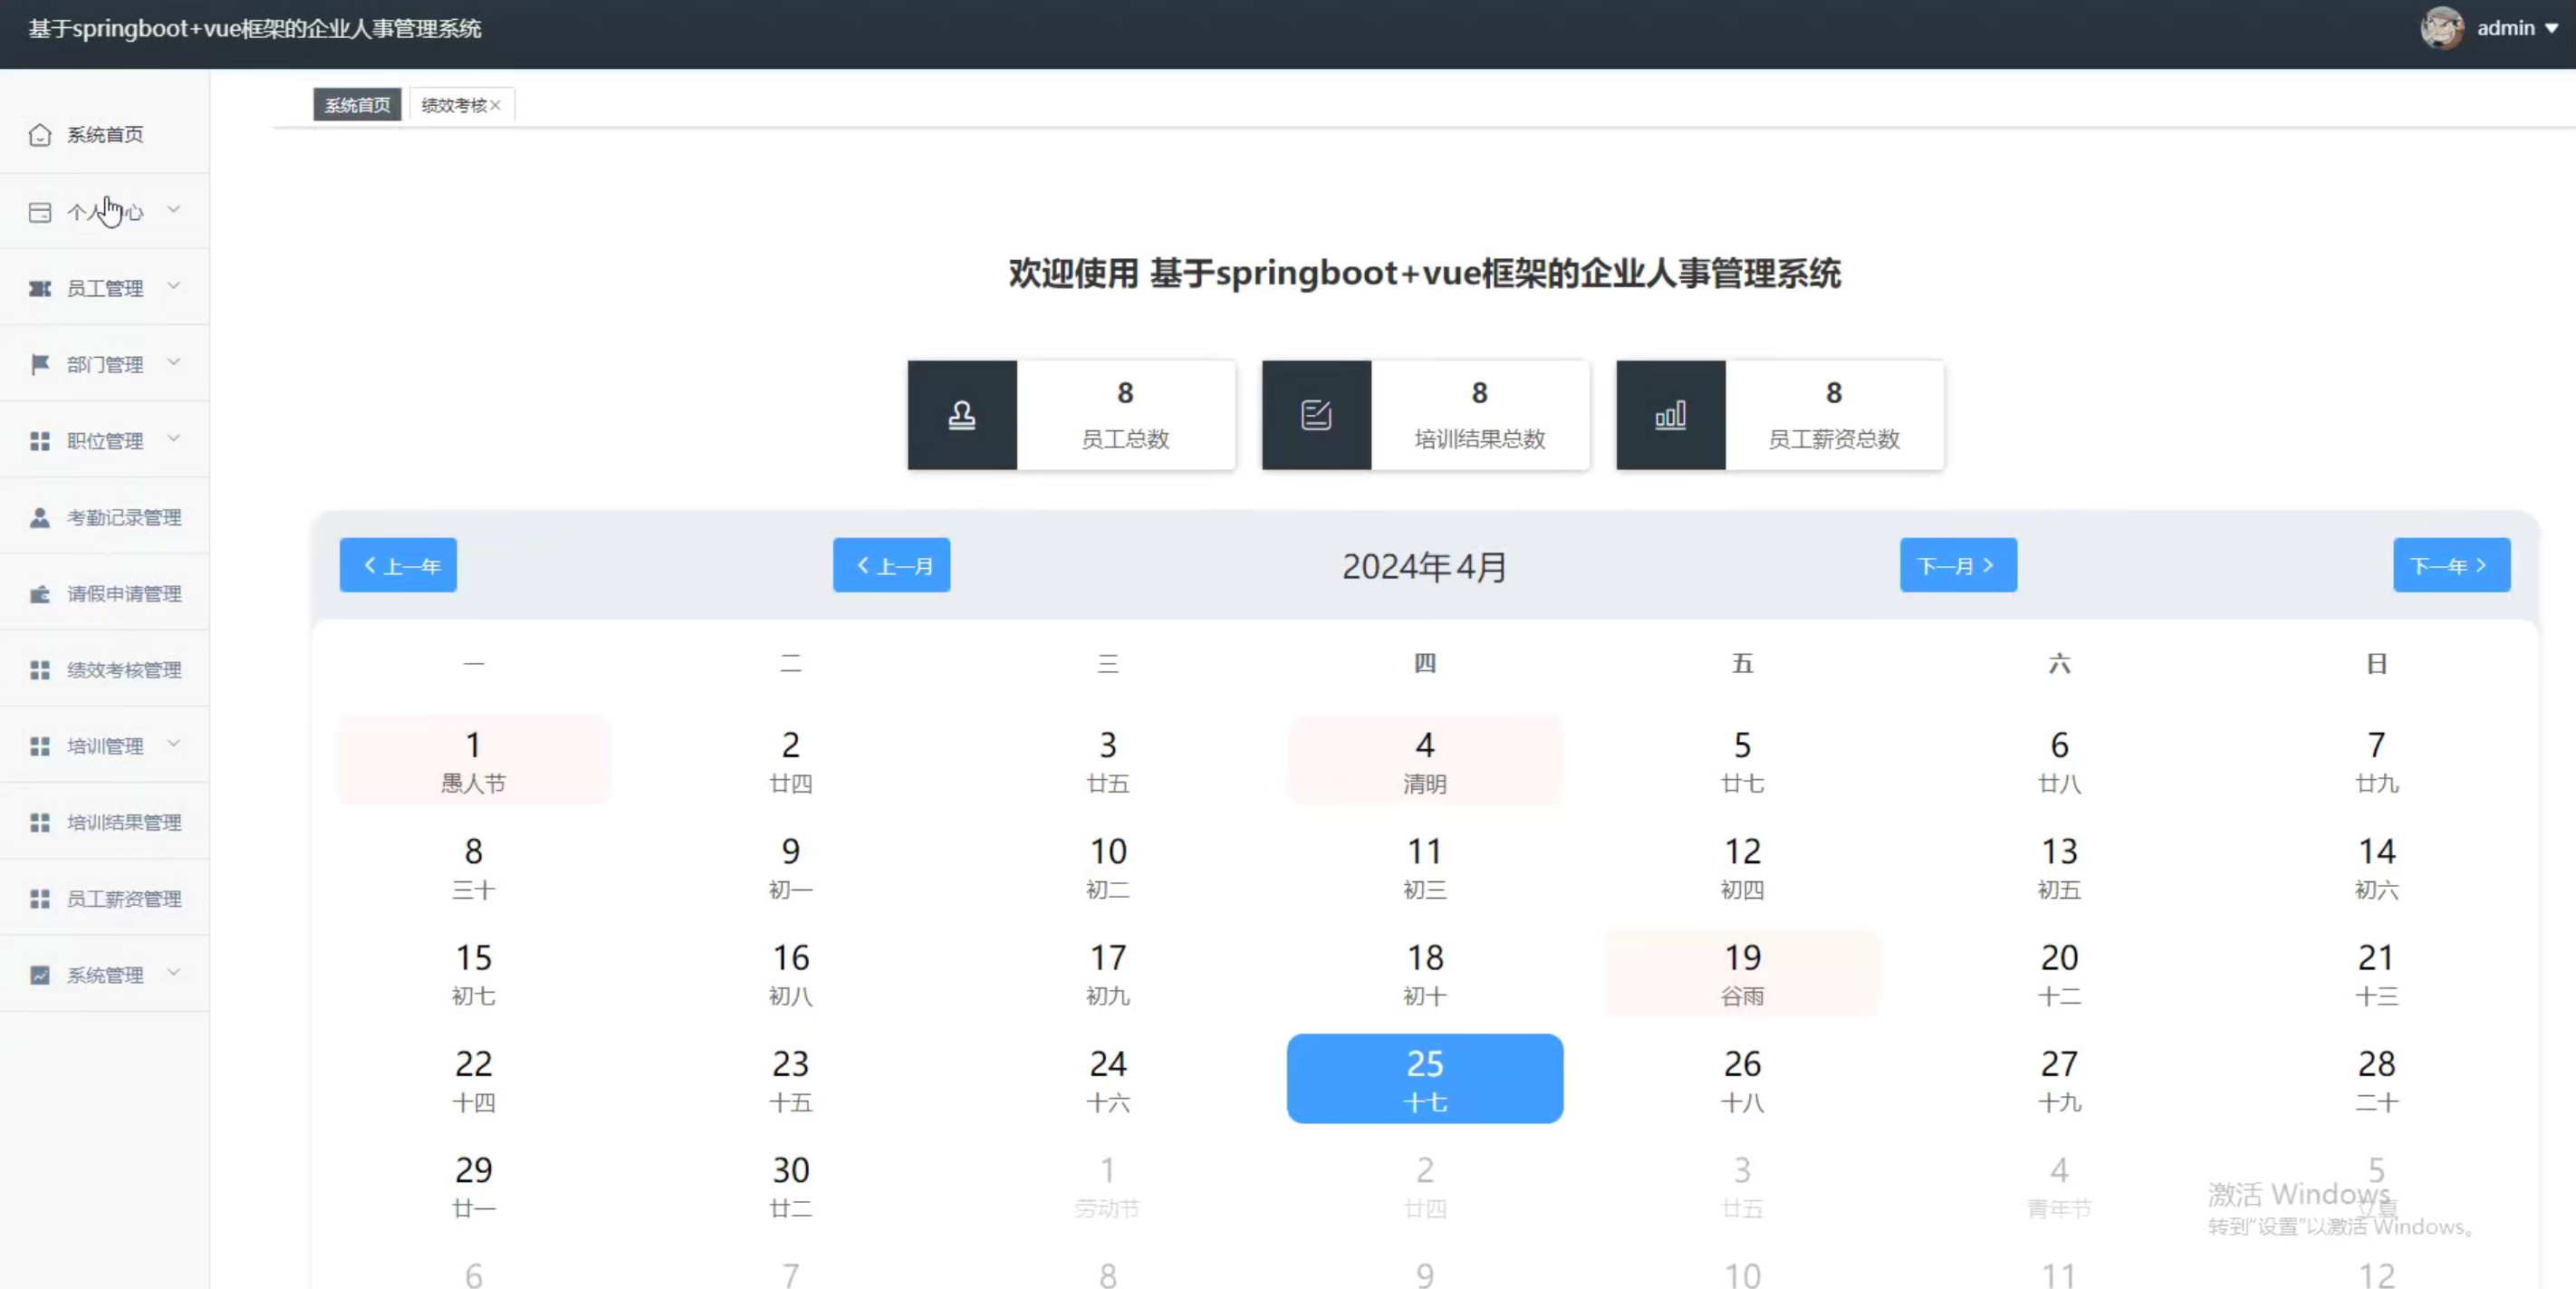Click the 2024年4月 calendar title
Viewport: 2576px width, 1289px height.
click(1424, 567)
